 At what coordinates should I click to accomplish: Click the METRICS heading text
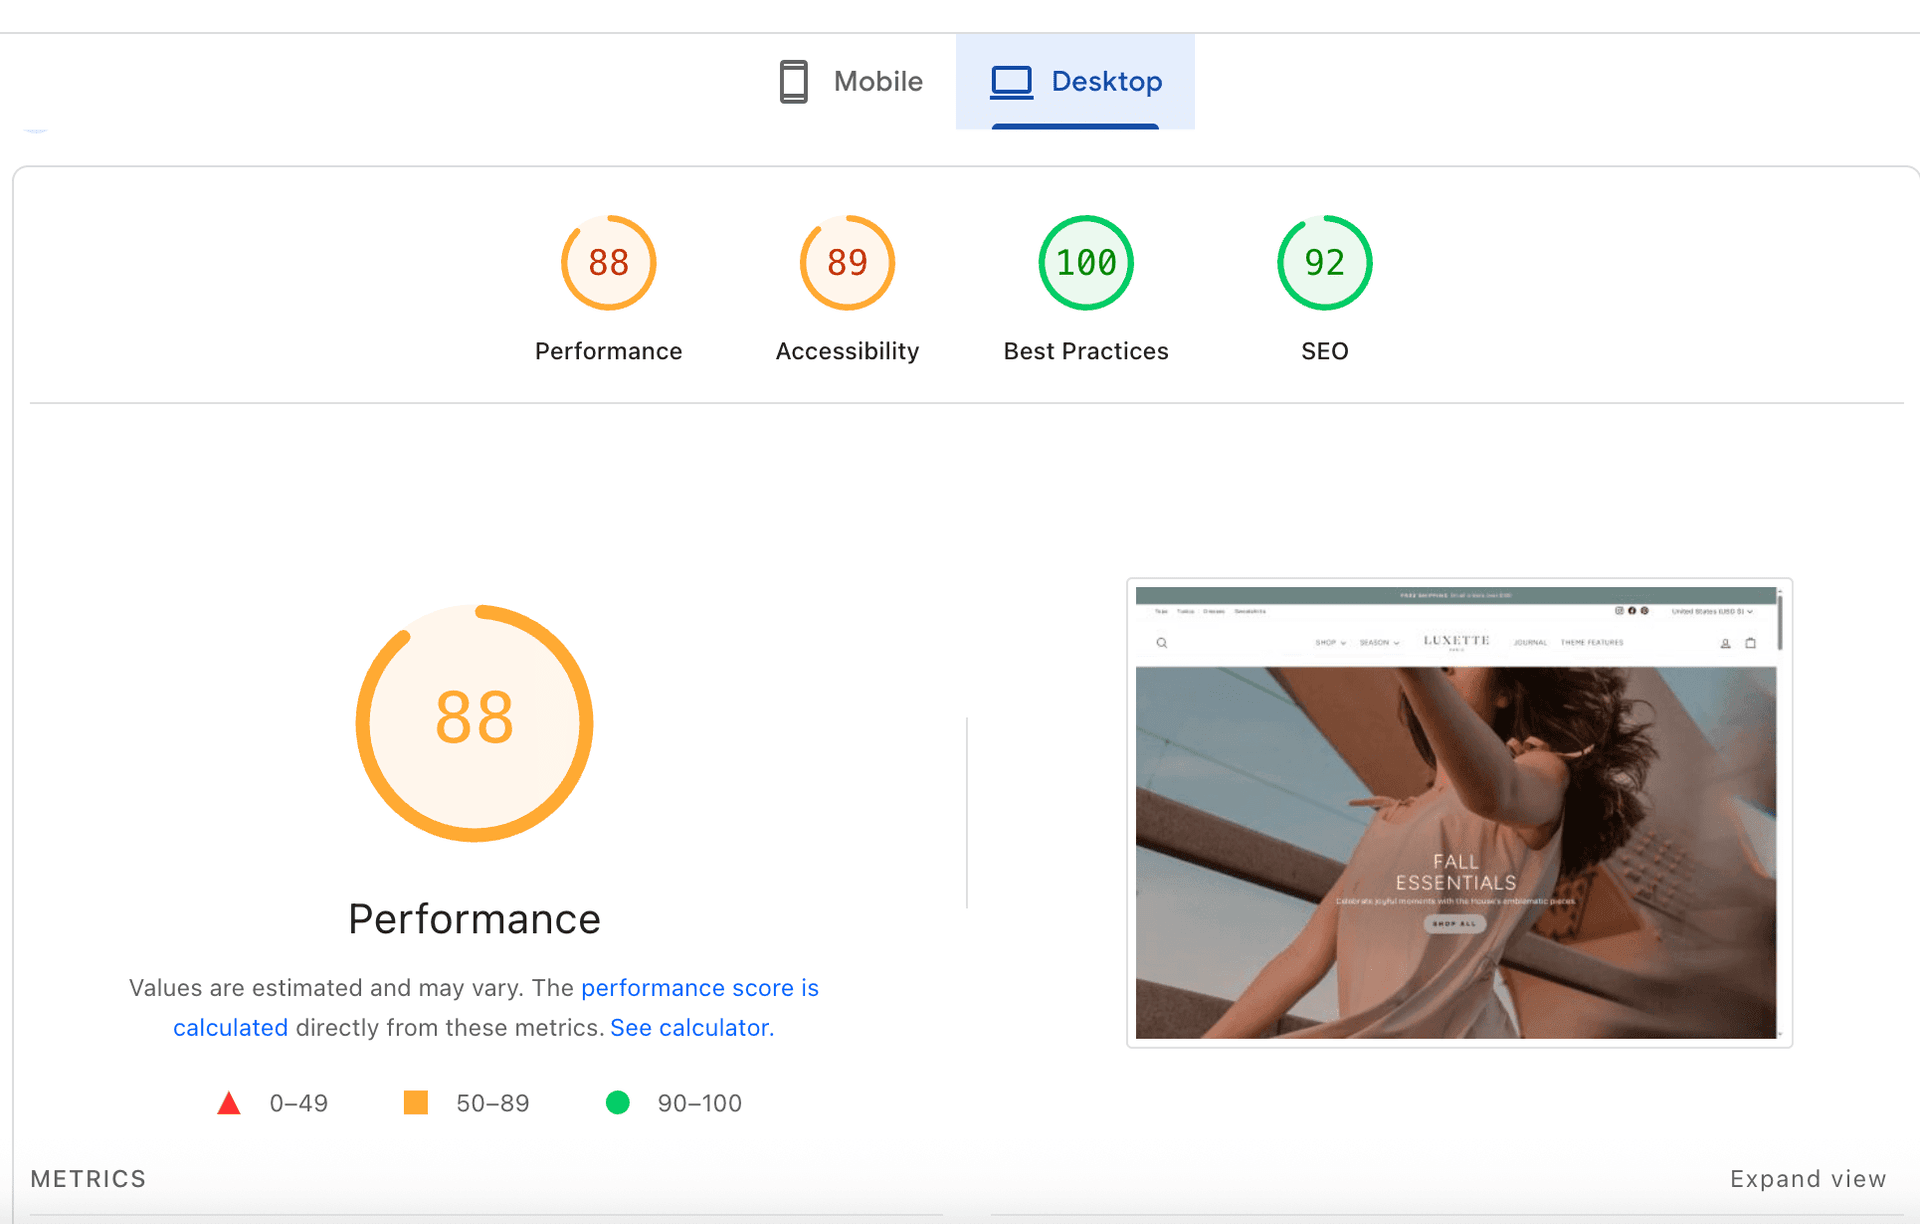tap(88, 1179)
